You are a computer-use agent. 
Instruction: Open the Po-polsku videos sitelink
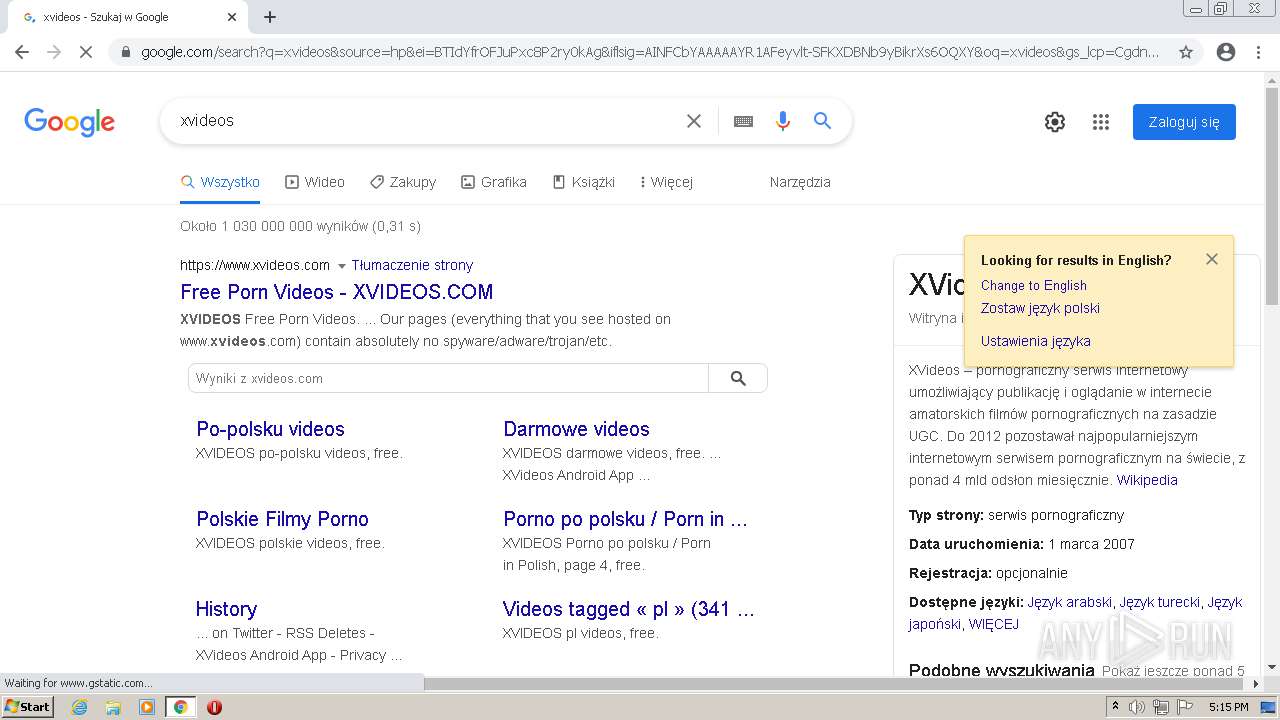(270, 429)
